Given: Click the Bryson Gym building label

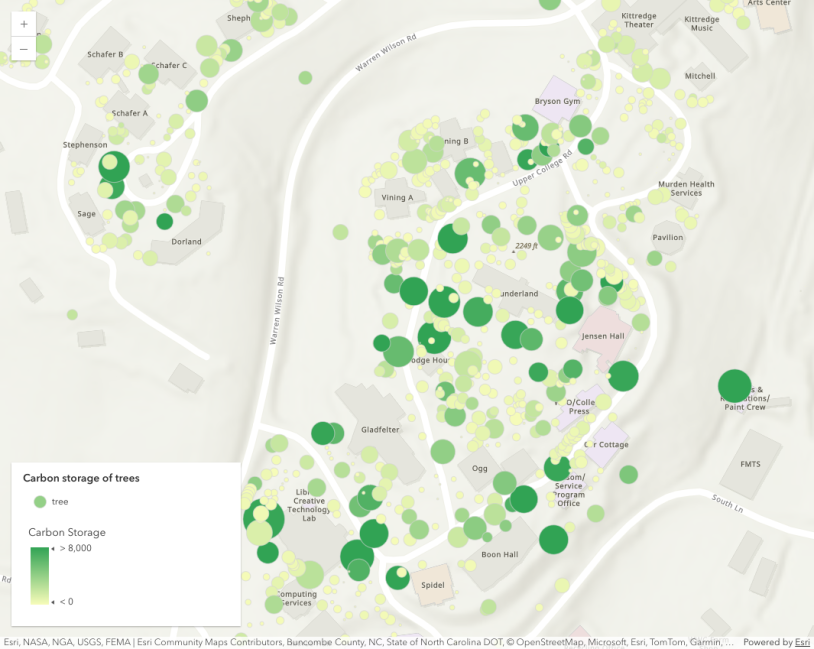Looking at the screenshot, I should pyautogui.click(x=557, y=101).
